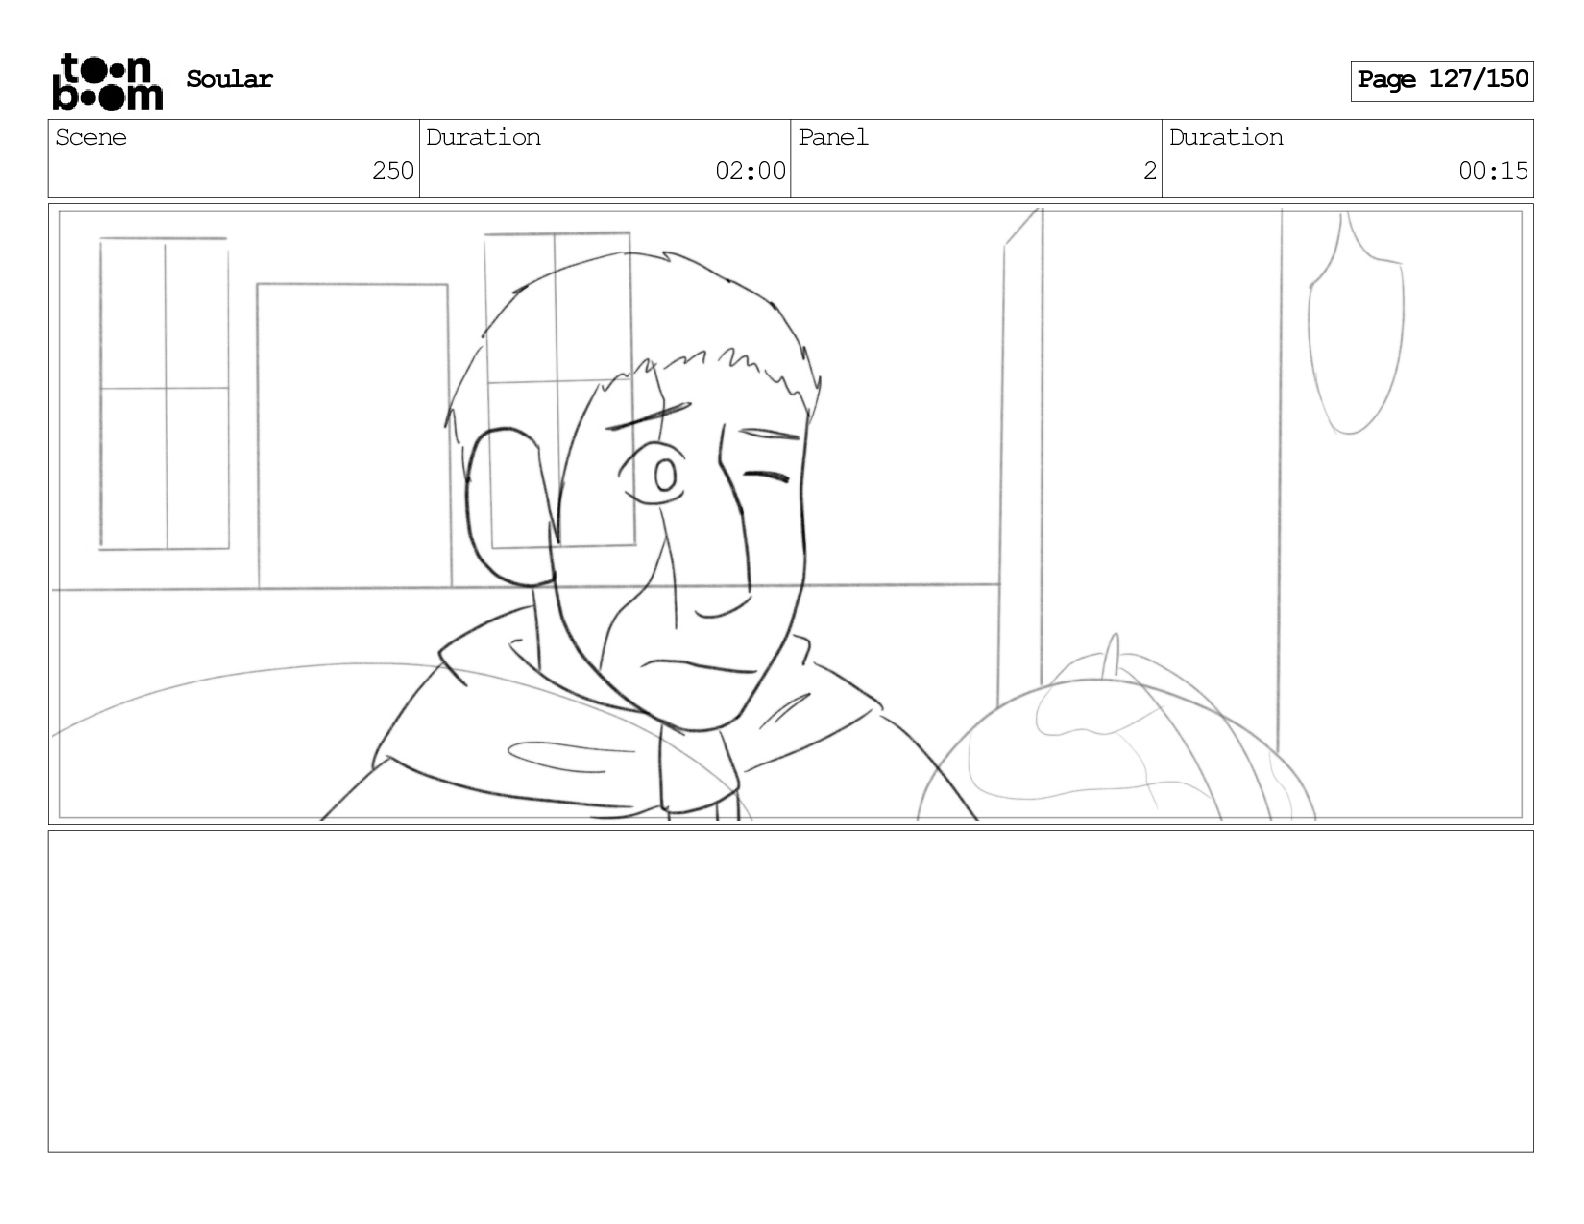Click the panel duration value '00:15'
The height and width of the screenshot is (1224, 1584).
(1493, 171)
